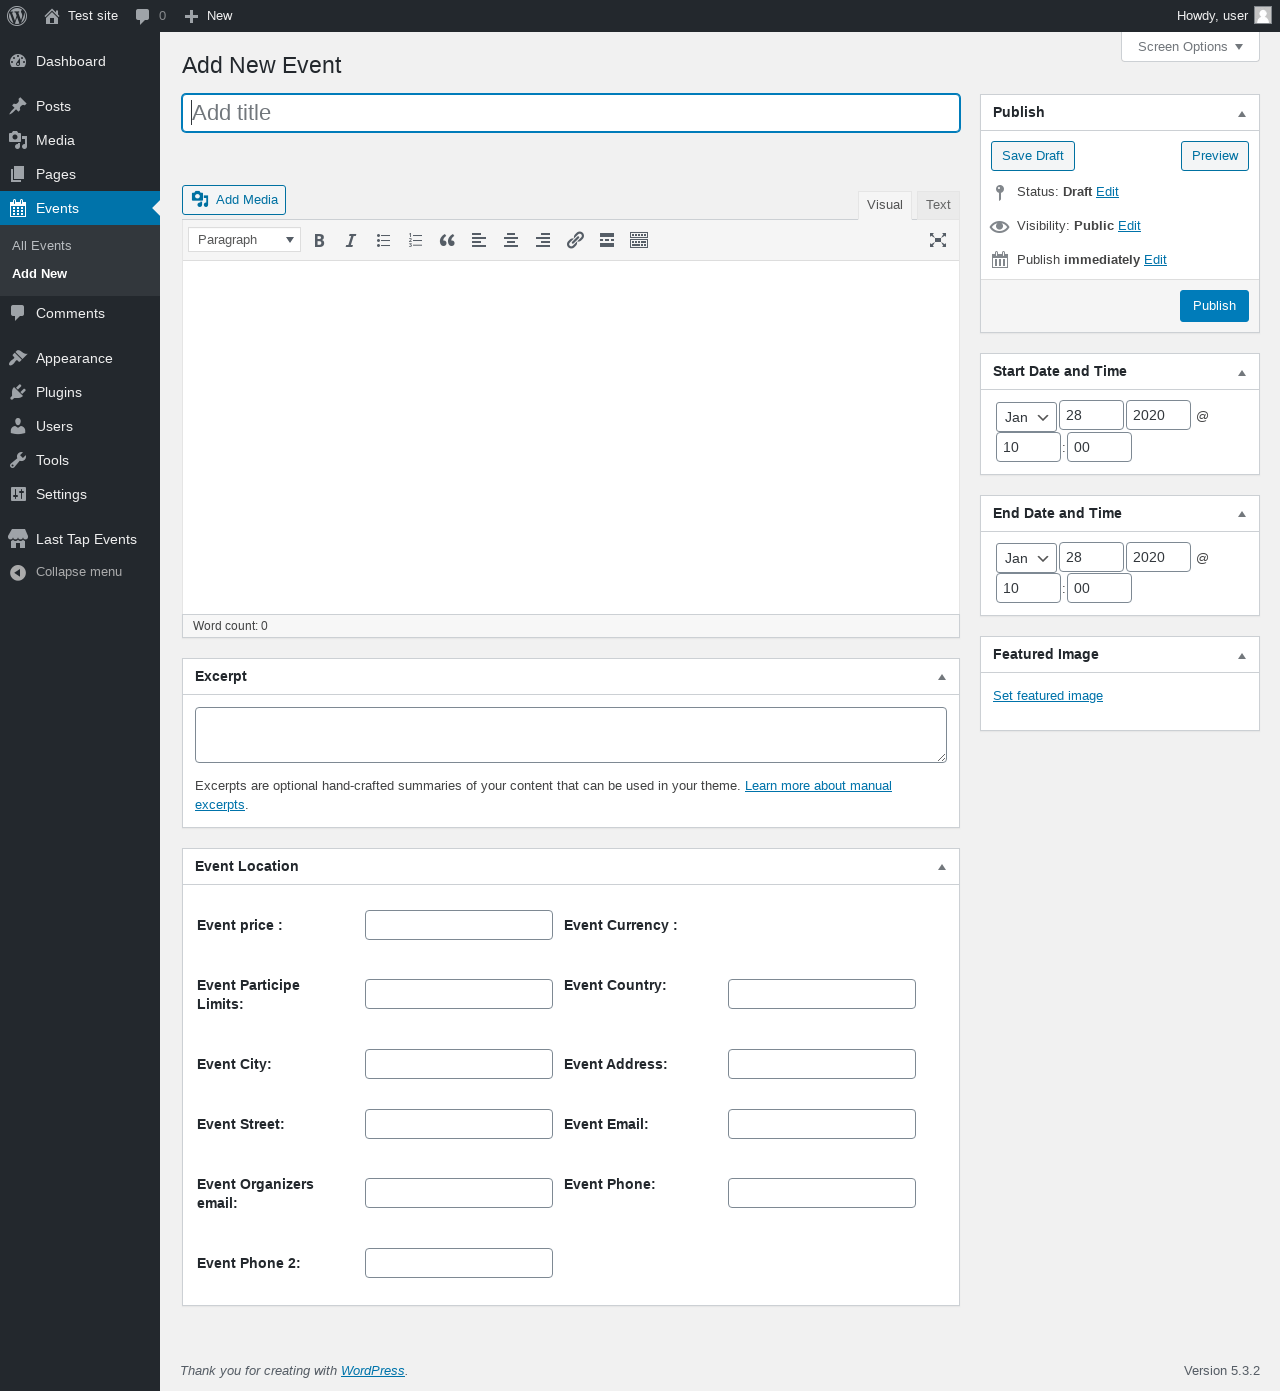Click the Event Email input
Viewport: 1280px width, 1391px height.
click(822, 1124)
